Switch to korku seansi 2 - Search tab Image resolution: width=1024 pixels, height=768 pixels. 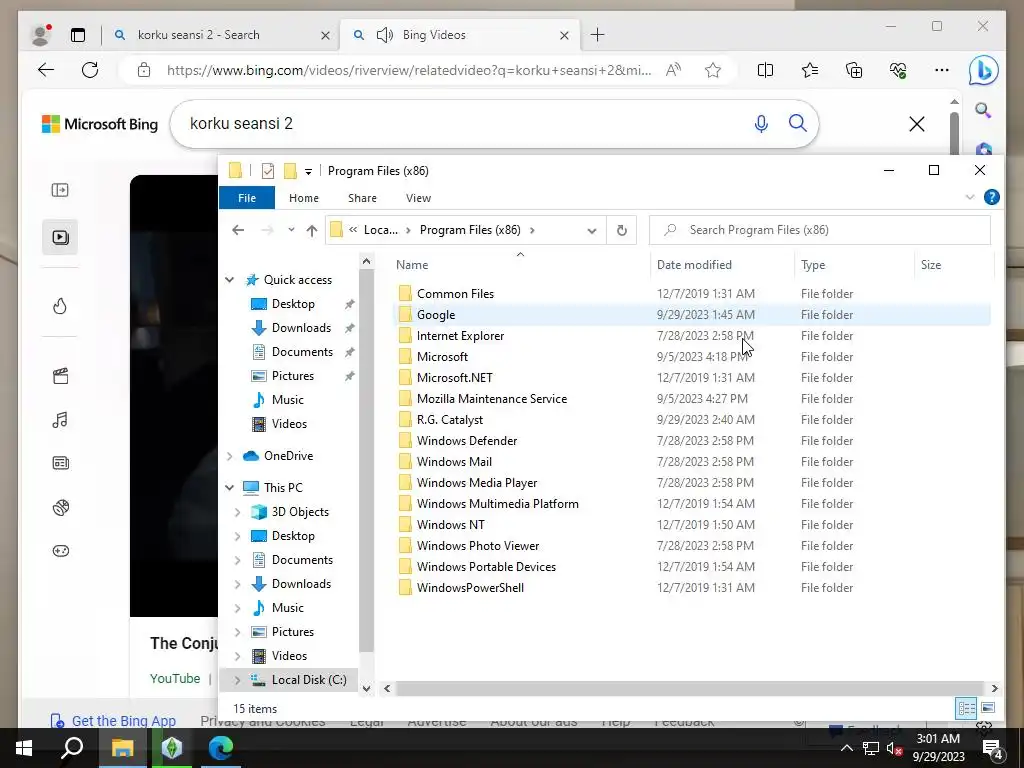point(199,35)
